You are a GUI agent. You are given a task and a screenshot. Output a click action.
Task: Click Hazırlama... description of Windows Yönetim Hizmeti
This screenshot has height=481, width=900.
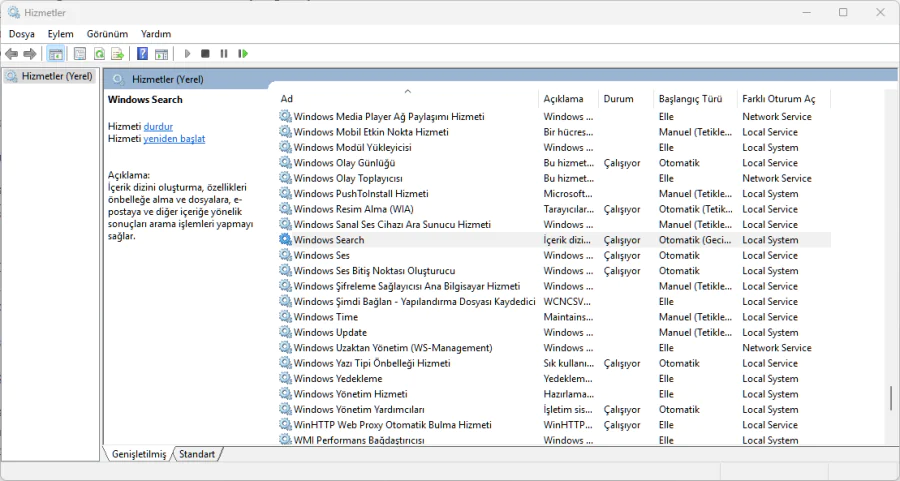(568, 394)
